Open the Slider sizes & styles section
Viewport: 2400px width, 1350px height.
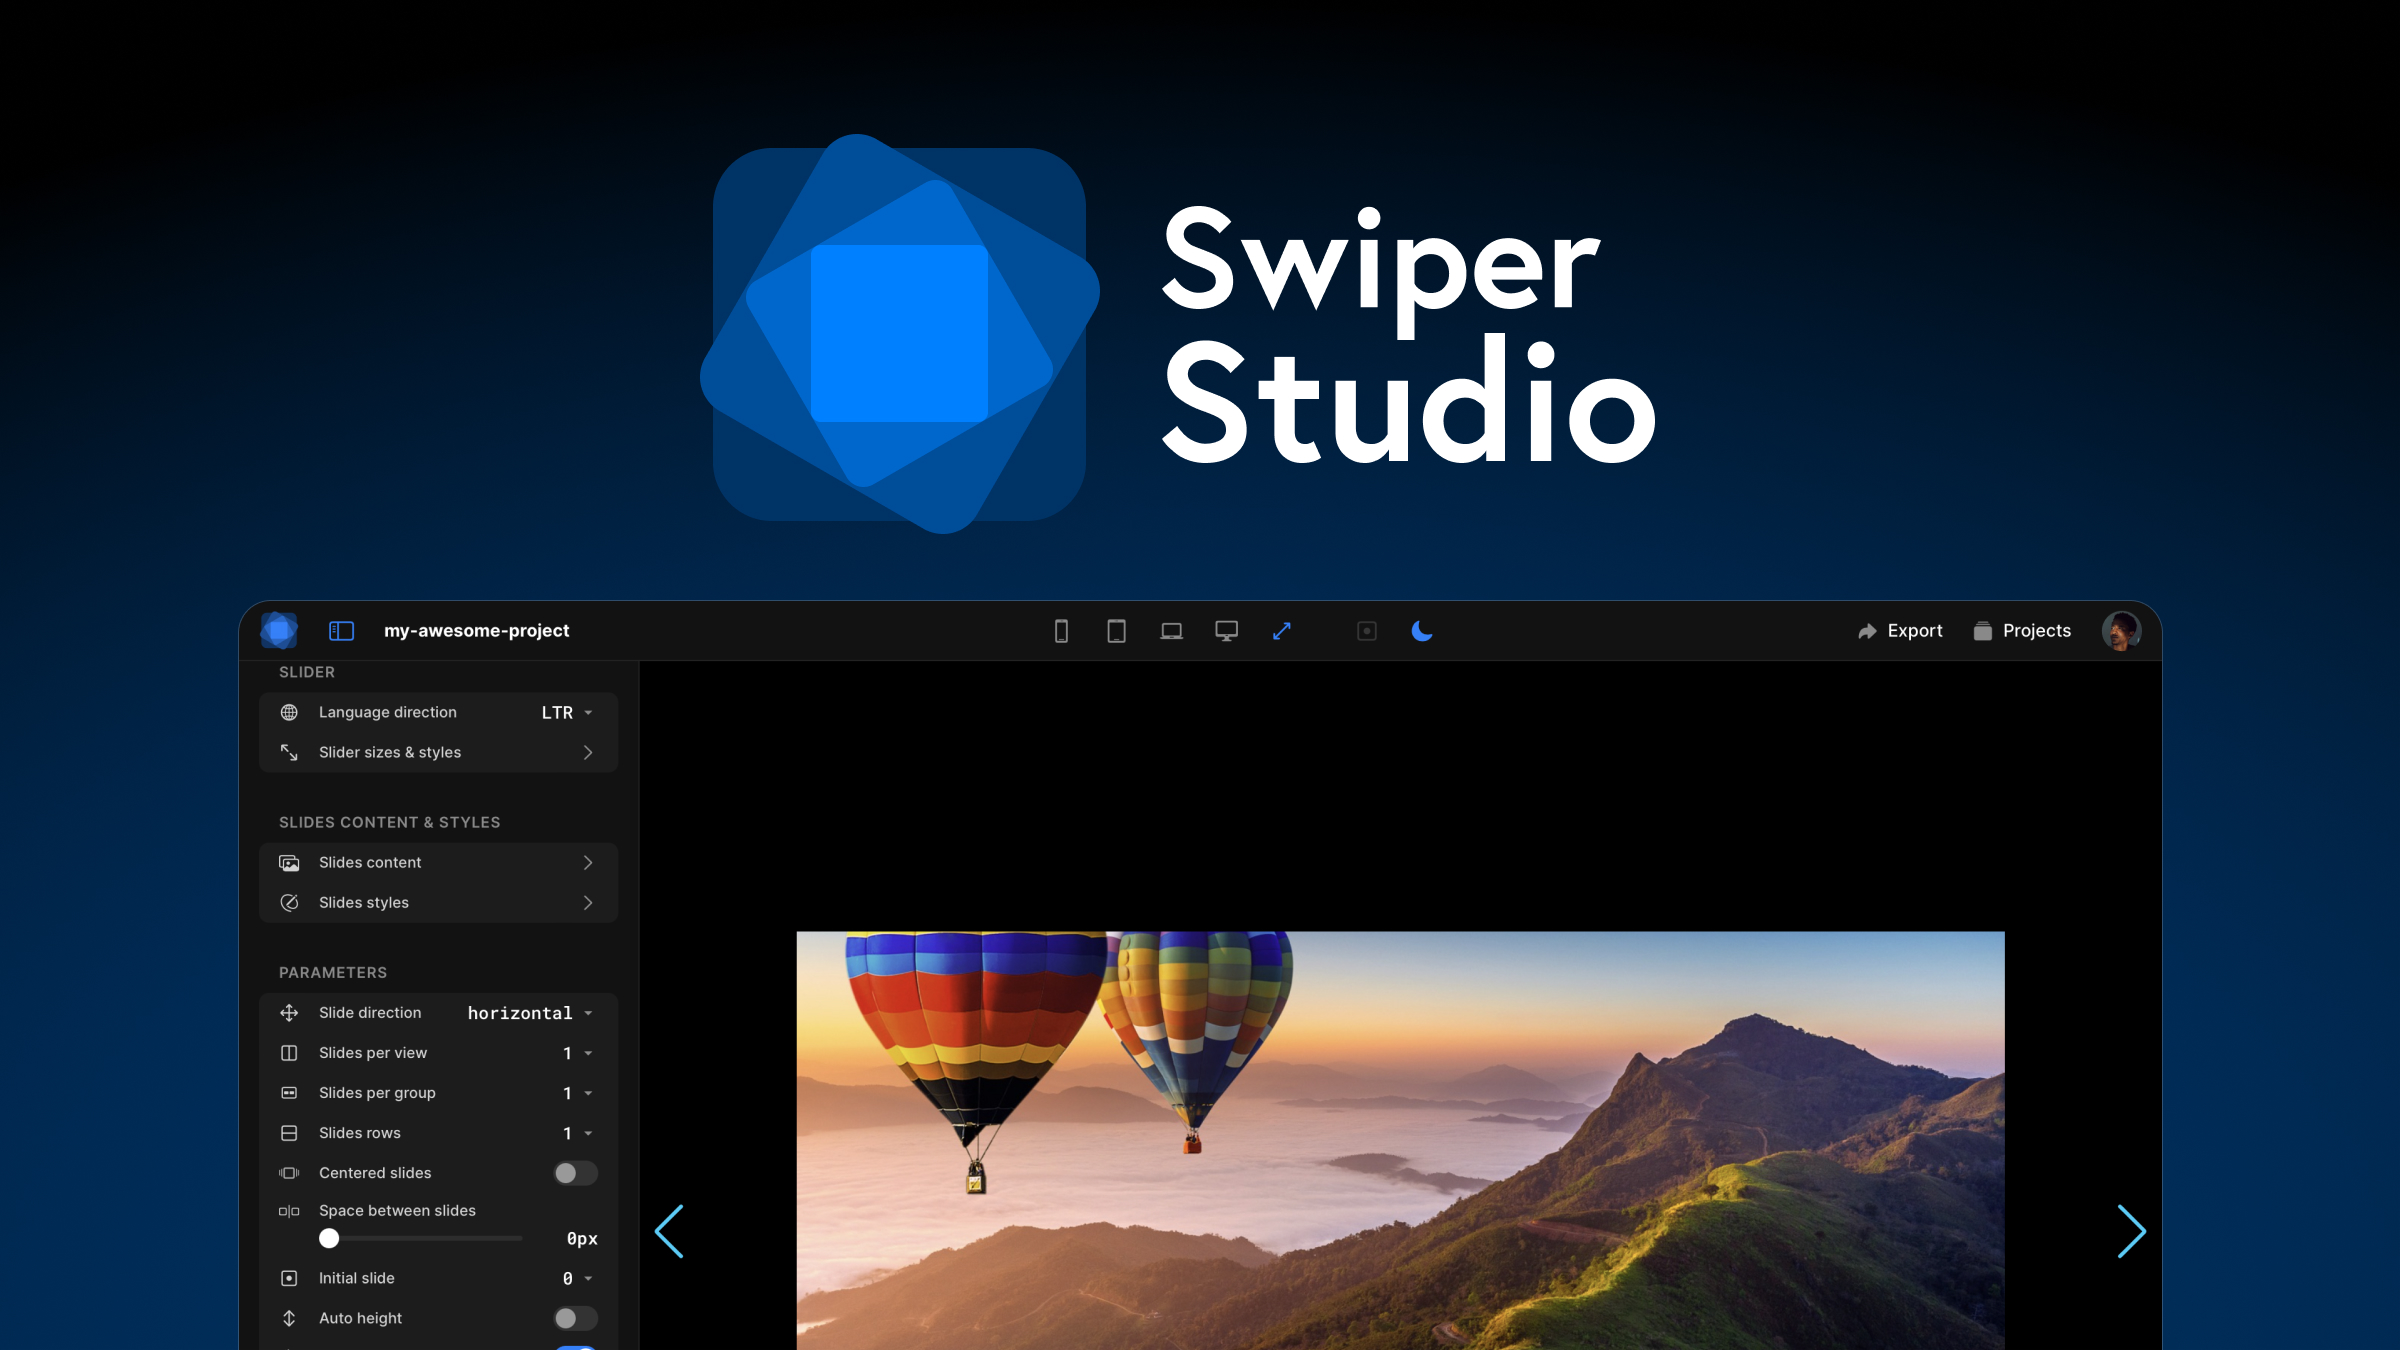pyautogui.click(x=438, y=752)
